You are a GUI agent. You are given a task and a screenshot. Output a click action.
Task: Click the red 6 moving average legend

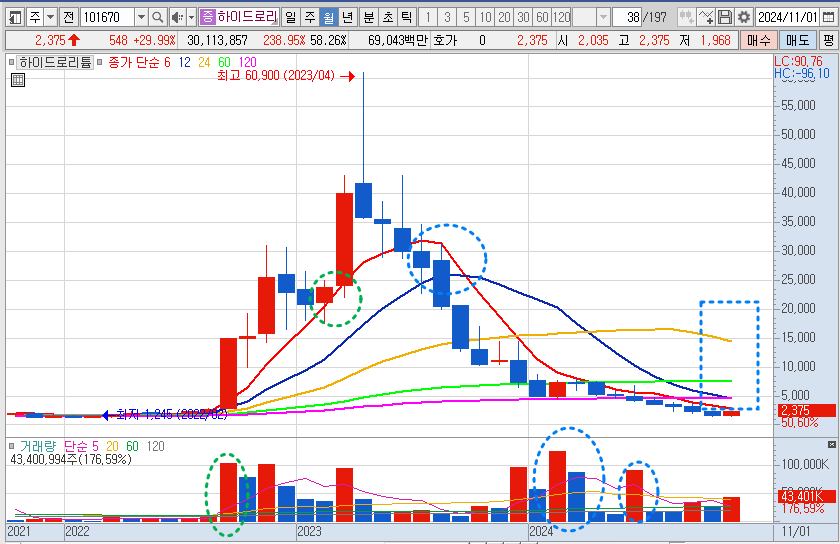[167, 62]
